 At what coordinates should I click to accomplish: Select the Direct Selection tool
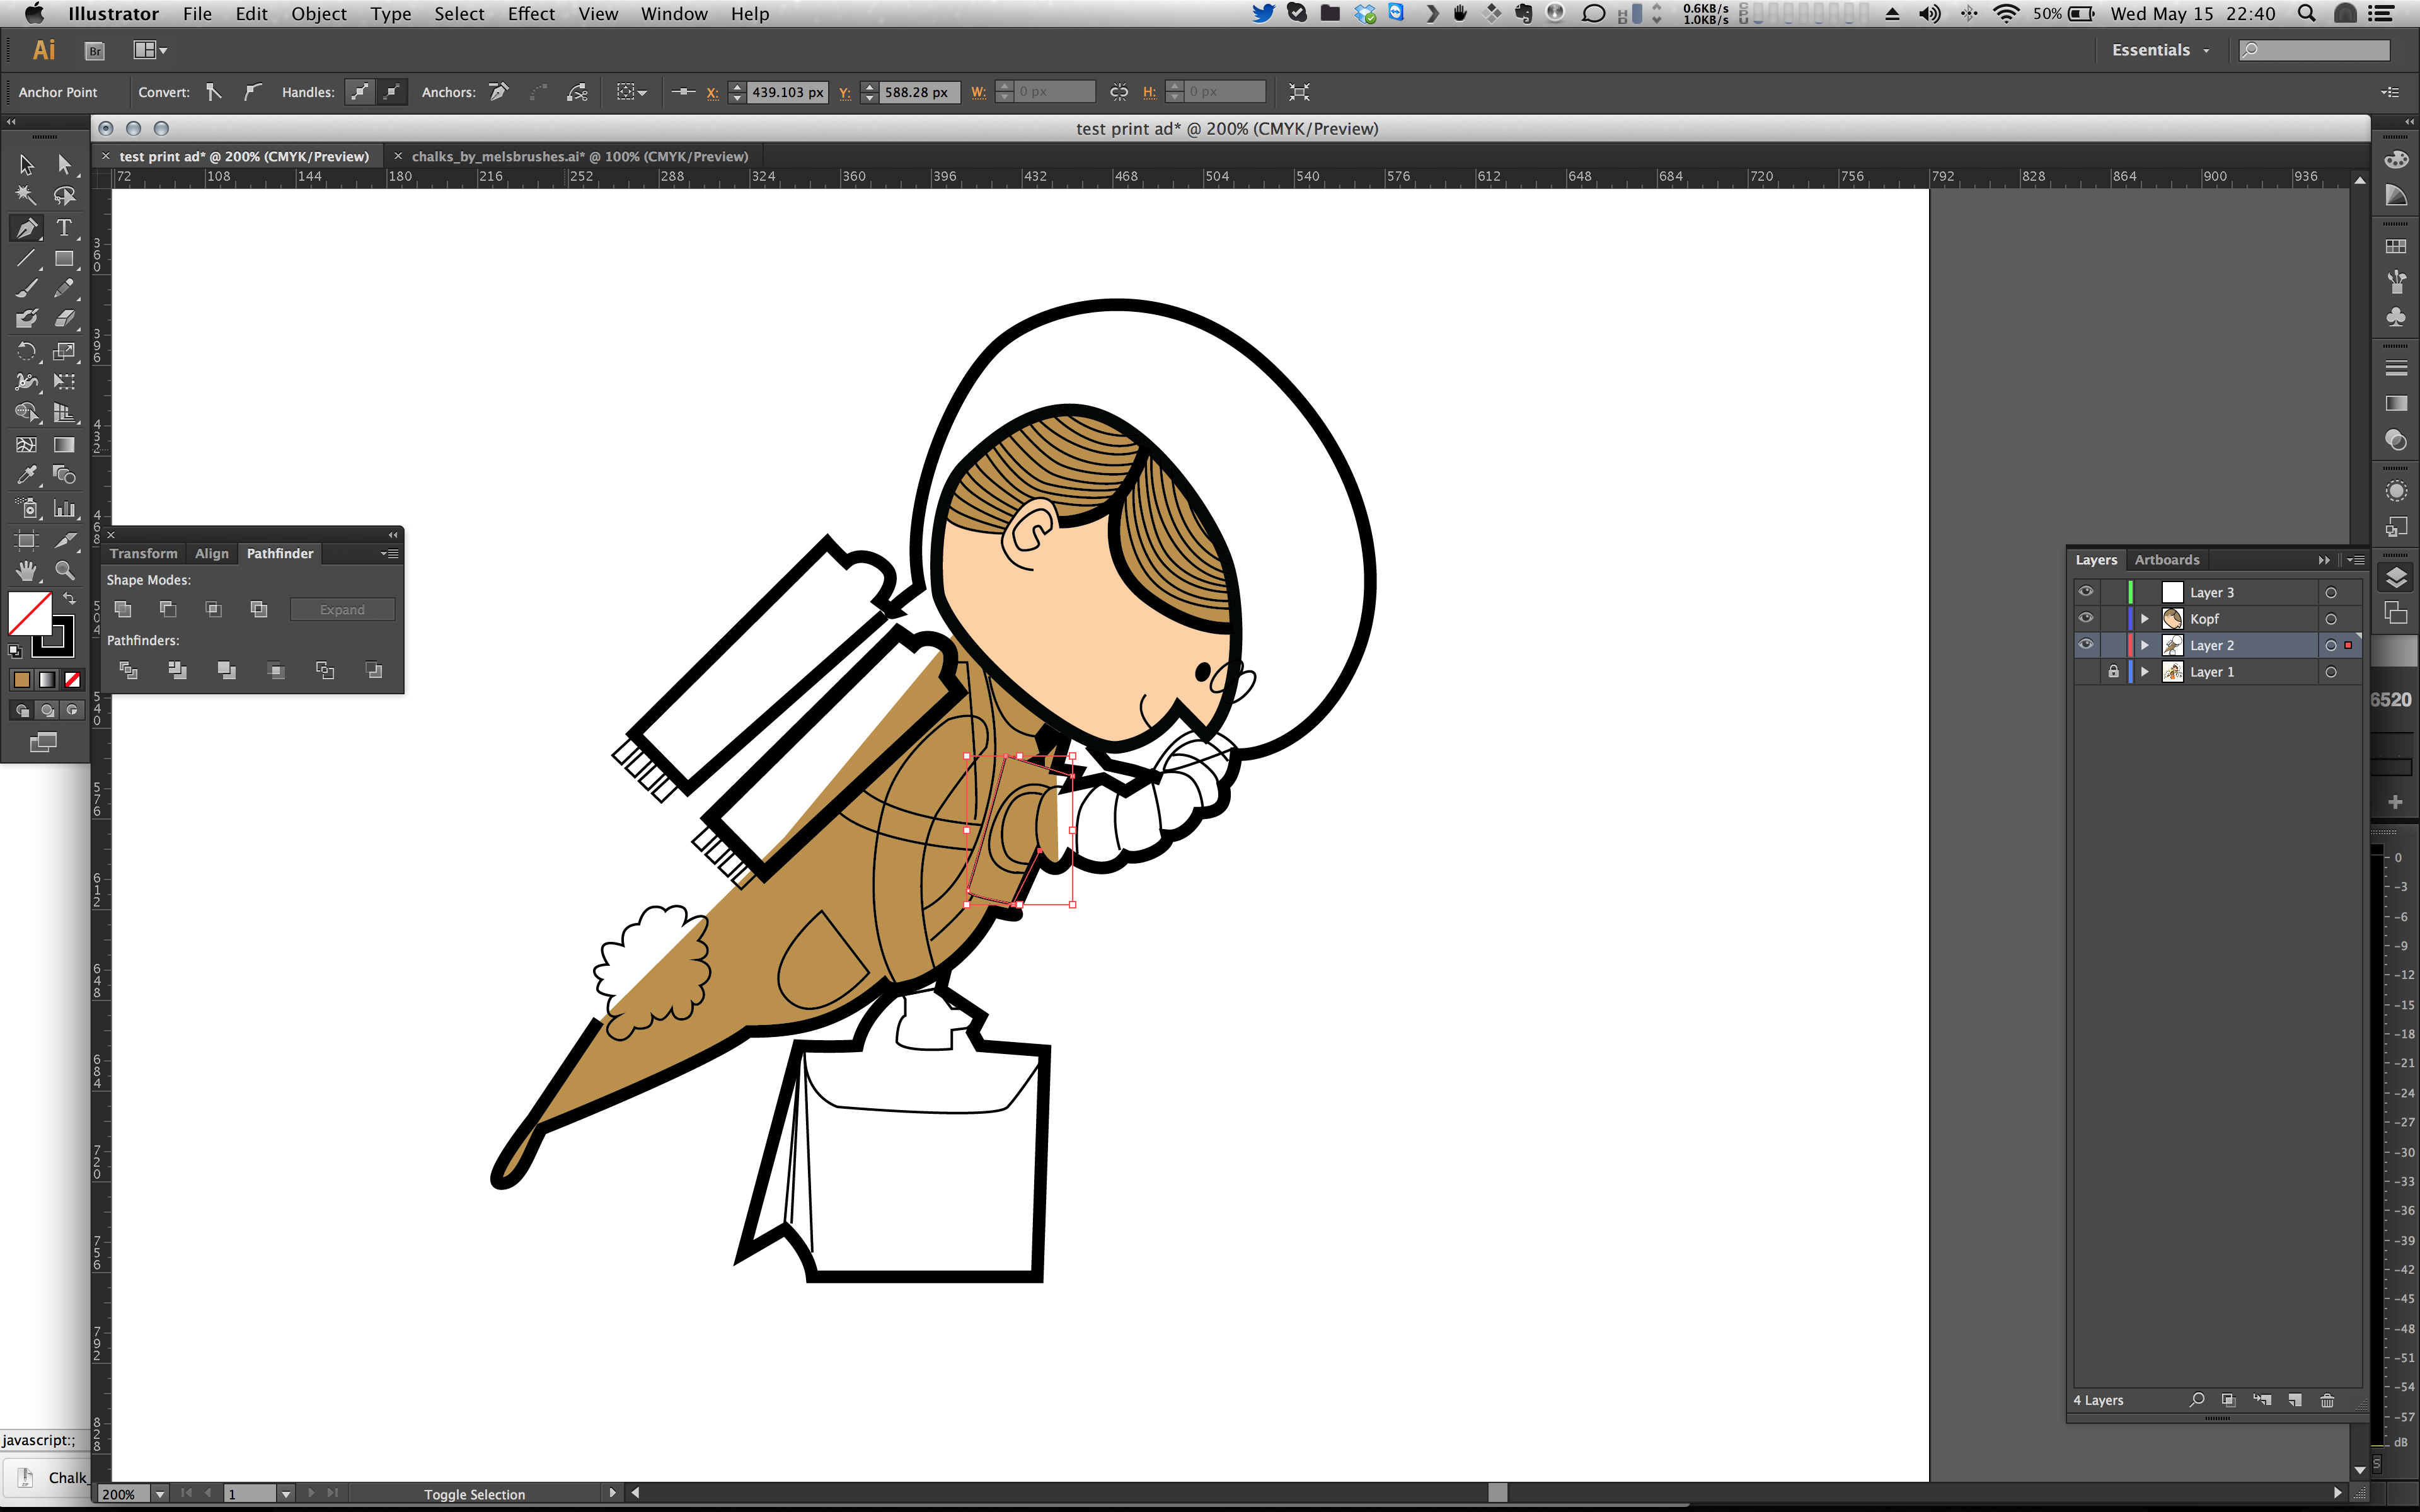click(x=64, y=164)
